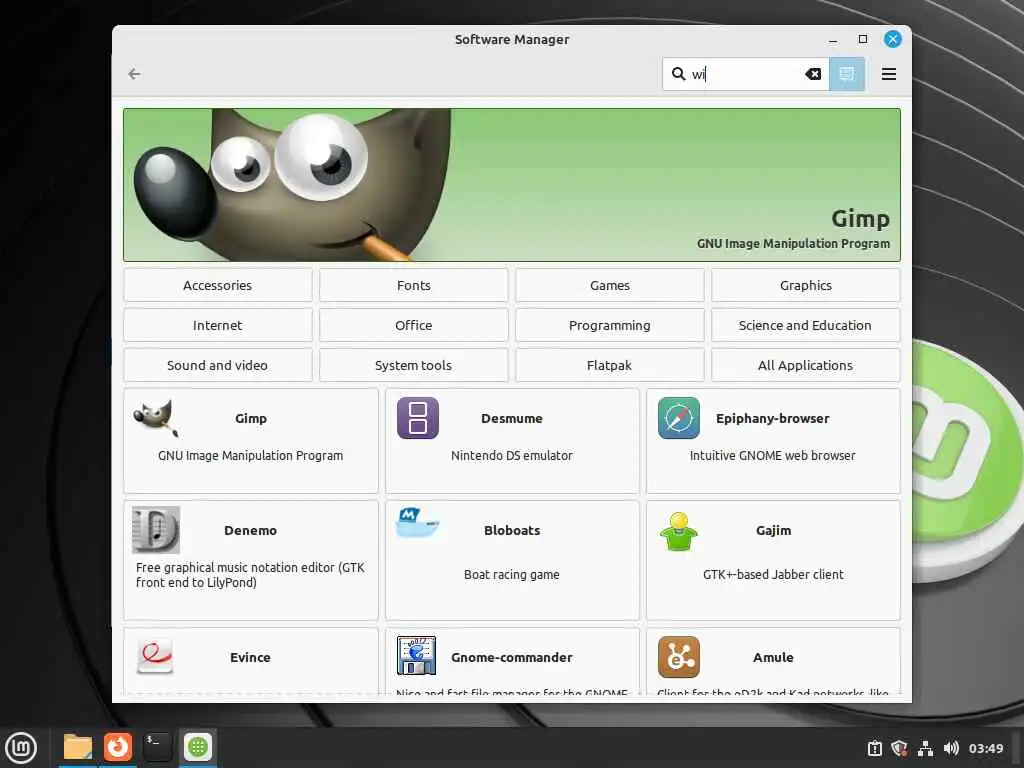Open the Accessories category
1024x768 pixels.
(x=217, y=285)
